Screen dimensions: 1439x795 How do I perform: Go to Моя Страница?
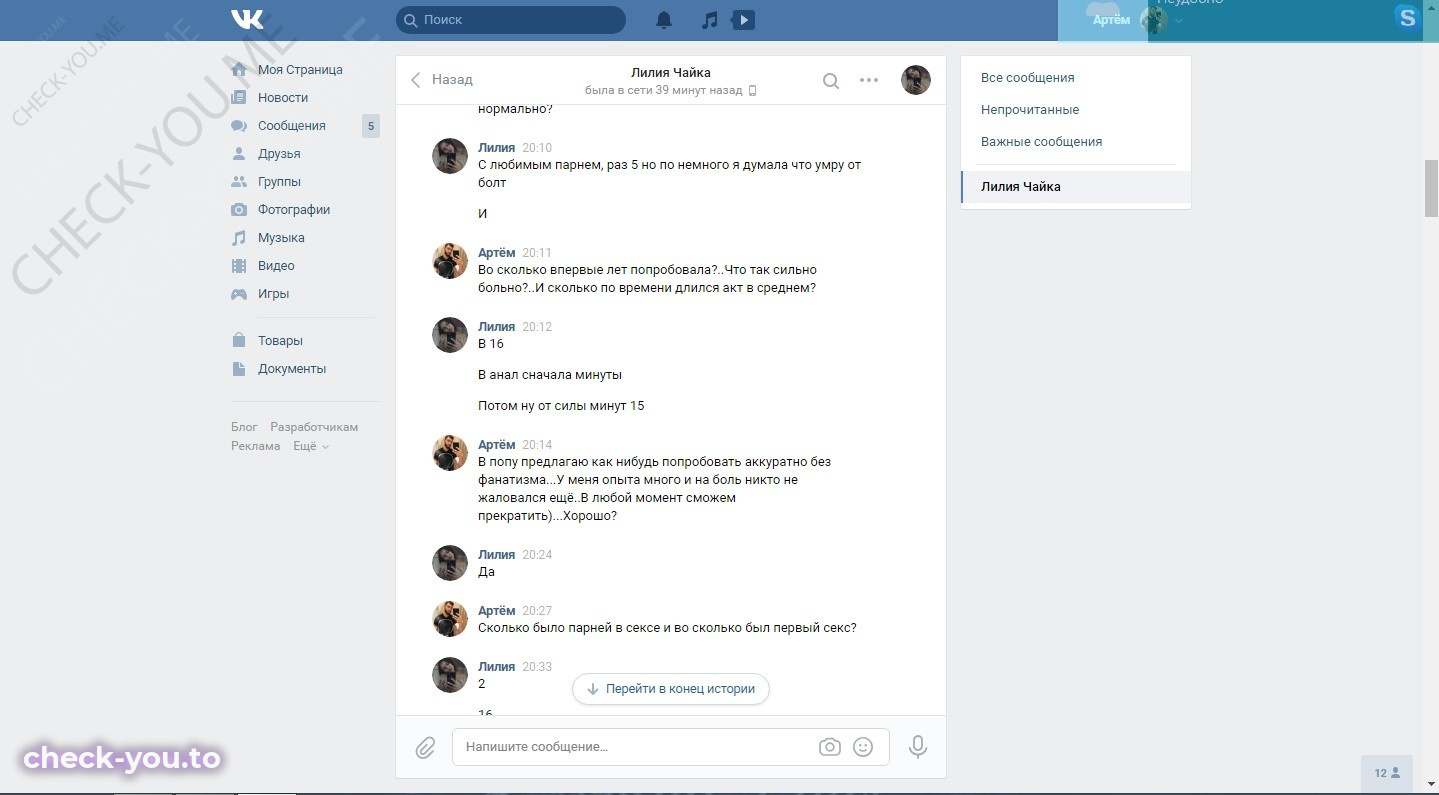[x=300, y=70]
